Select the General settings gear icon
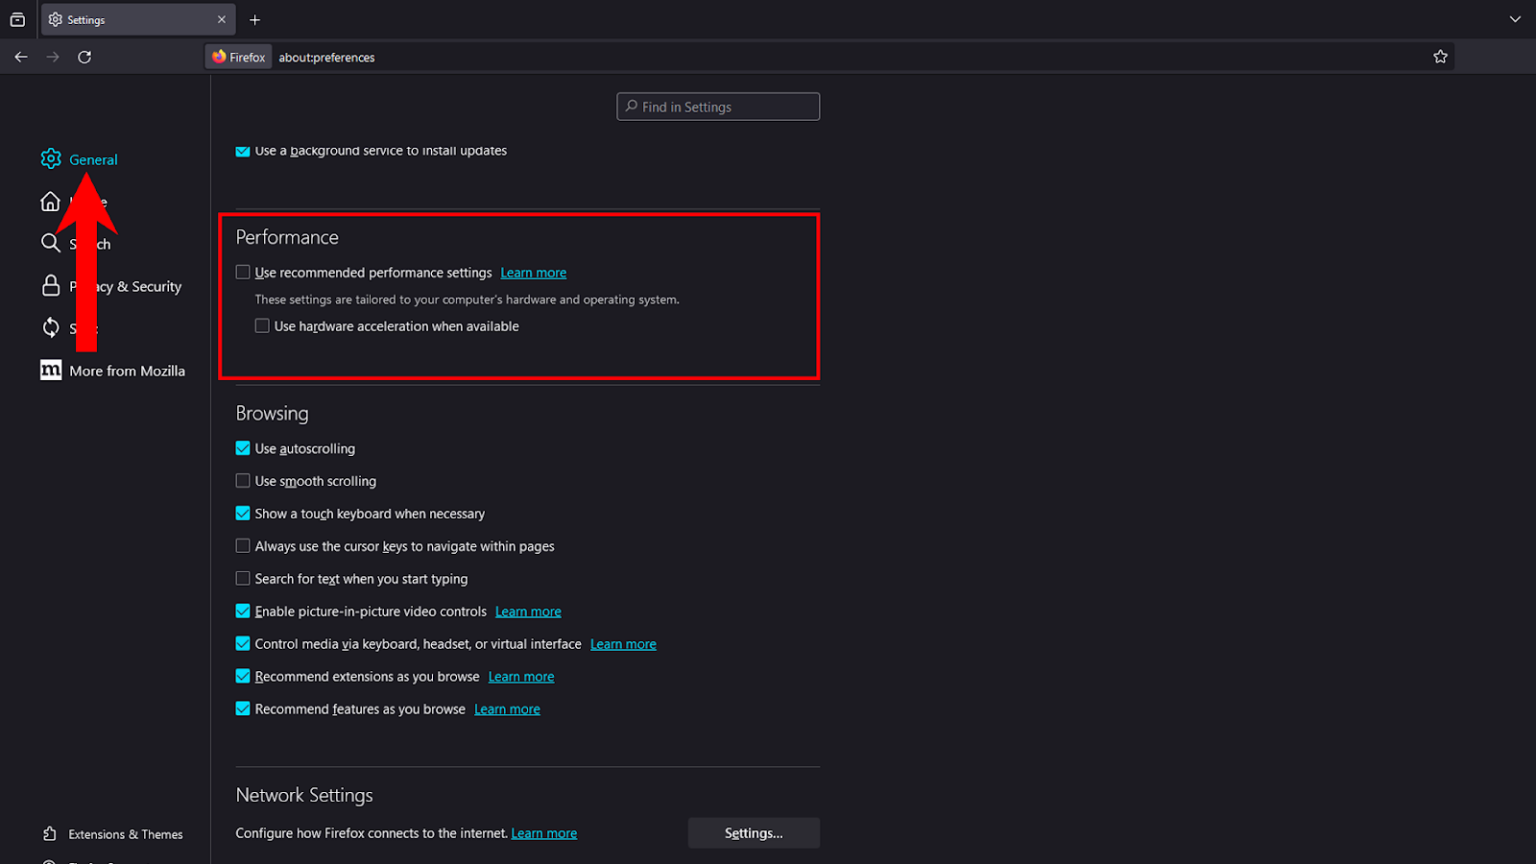This screenshot has height=864, width=1536. (x=50, y=158)
